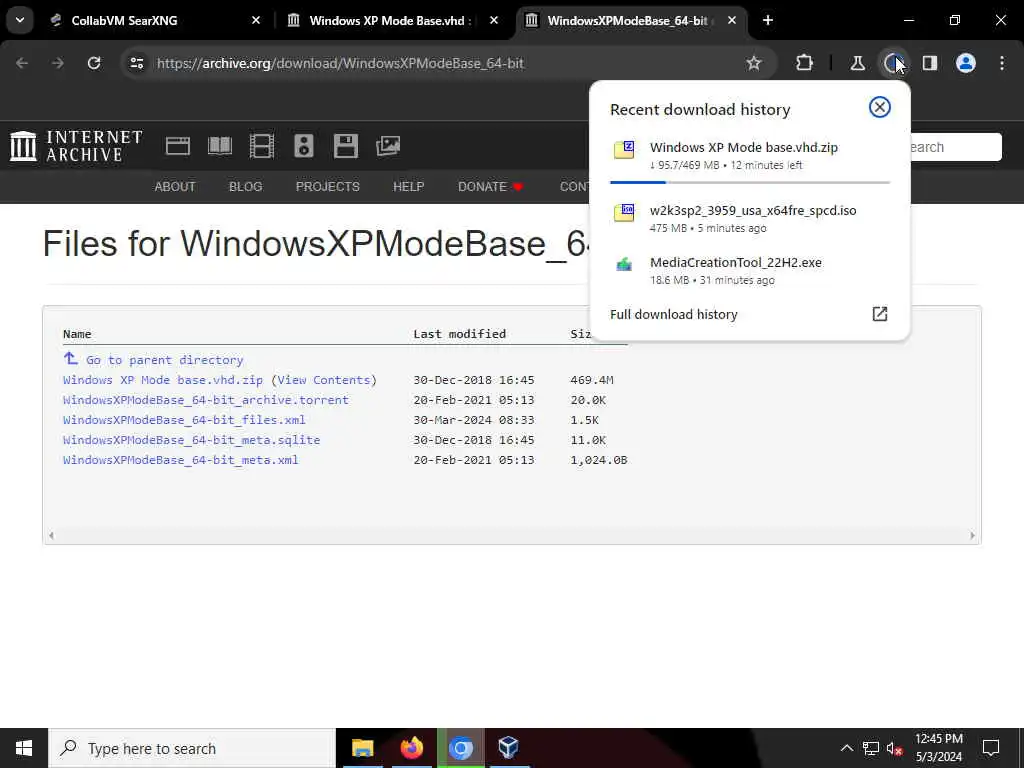Close the Recent download history popup
Image resolution: width=1024 pixels, height=768 pixels.
pyautogui.click(x=880, y=107)
